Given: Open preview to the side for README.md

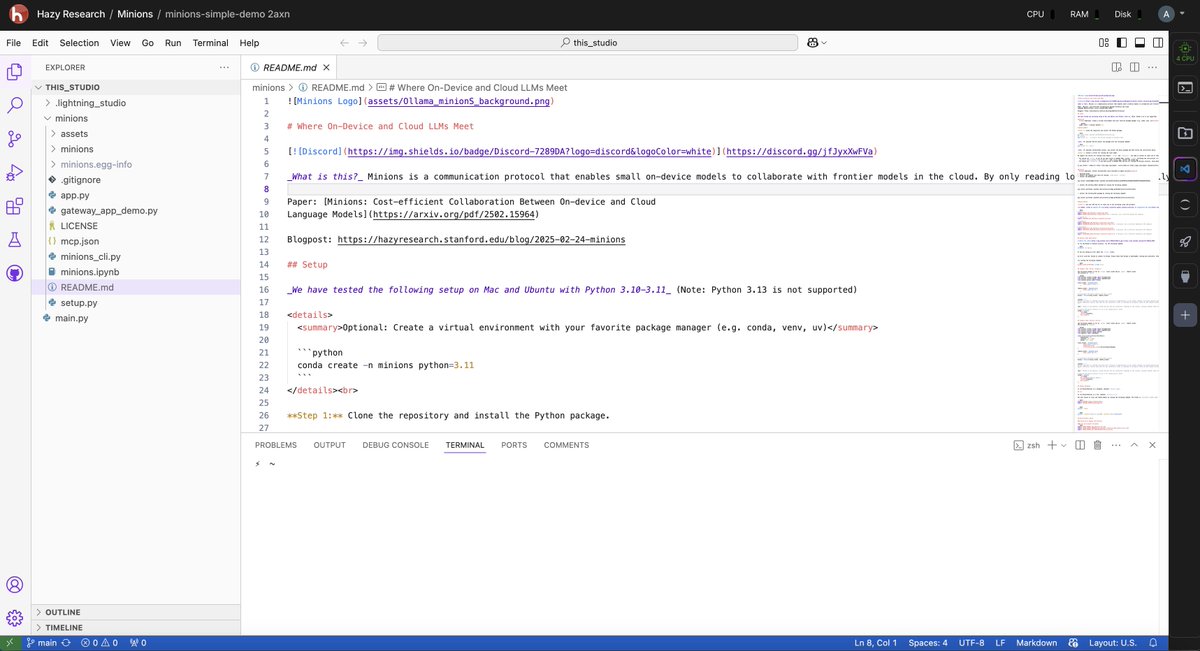Looking at the screenshot, I should point(1117,67).
